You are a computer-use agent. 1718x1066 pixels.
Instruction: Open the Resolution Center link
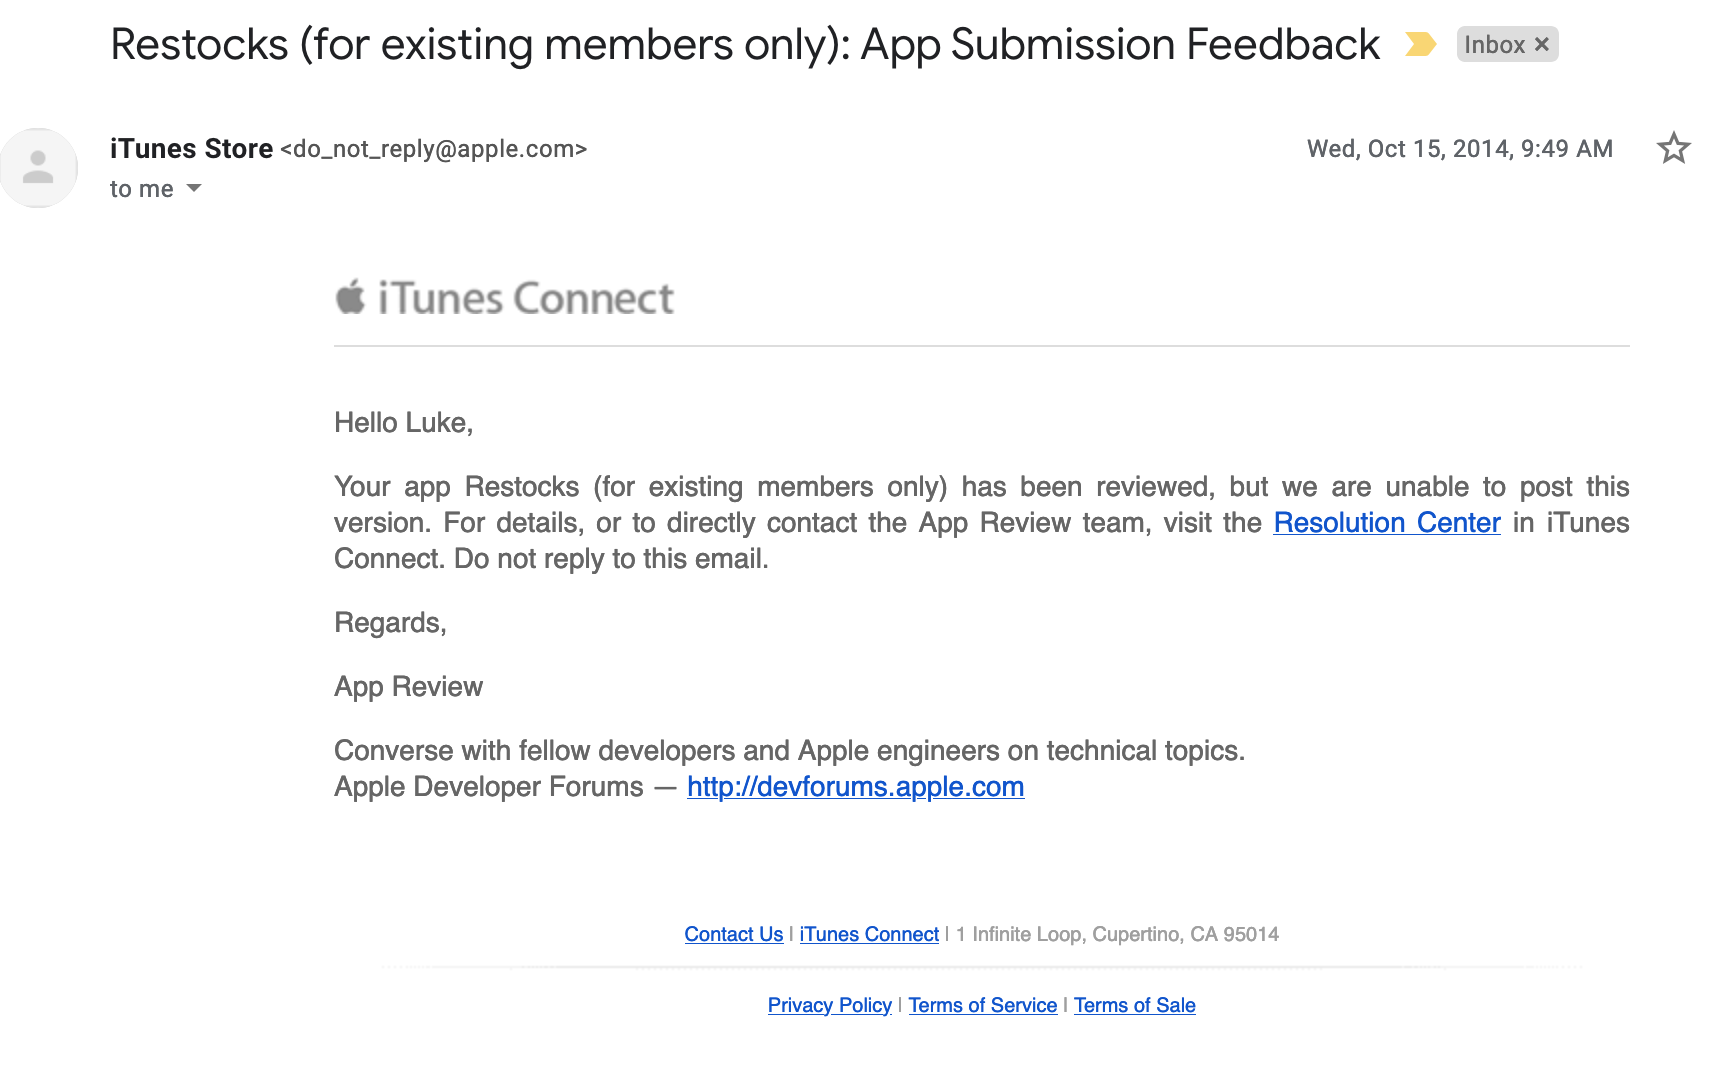(x=1387, y=522)
